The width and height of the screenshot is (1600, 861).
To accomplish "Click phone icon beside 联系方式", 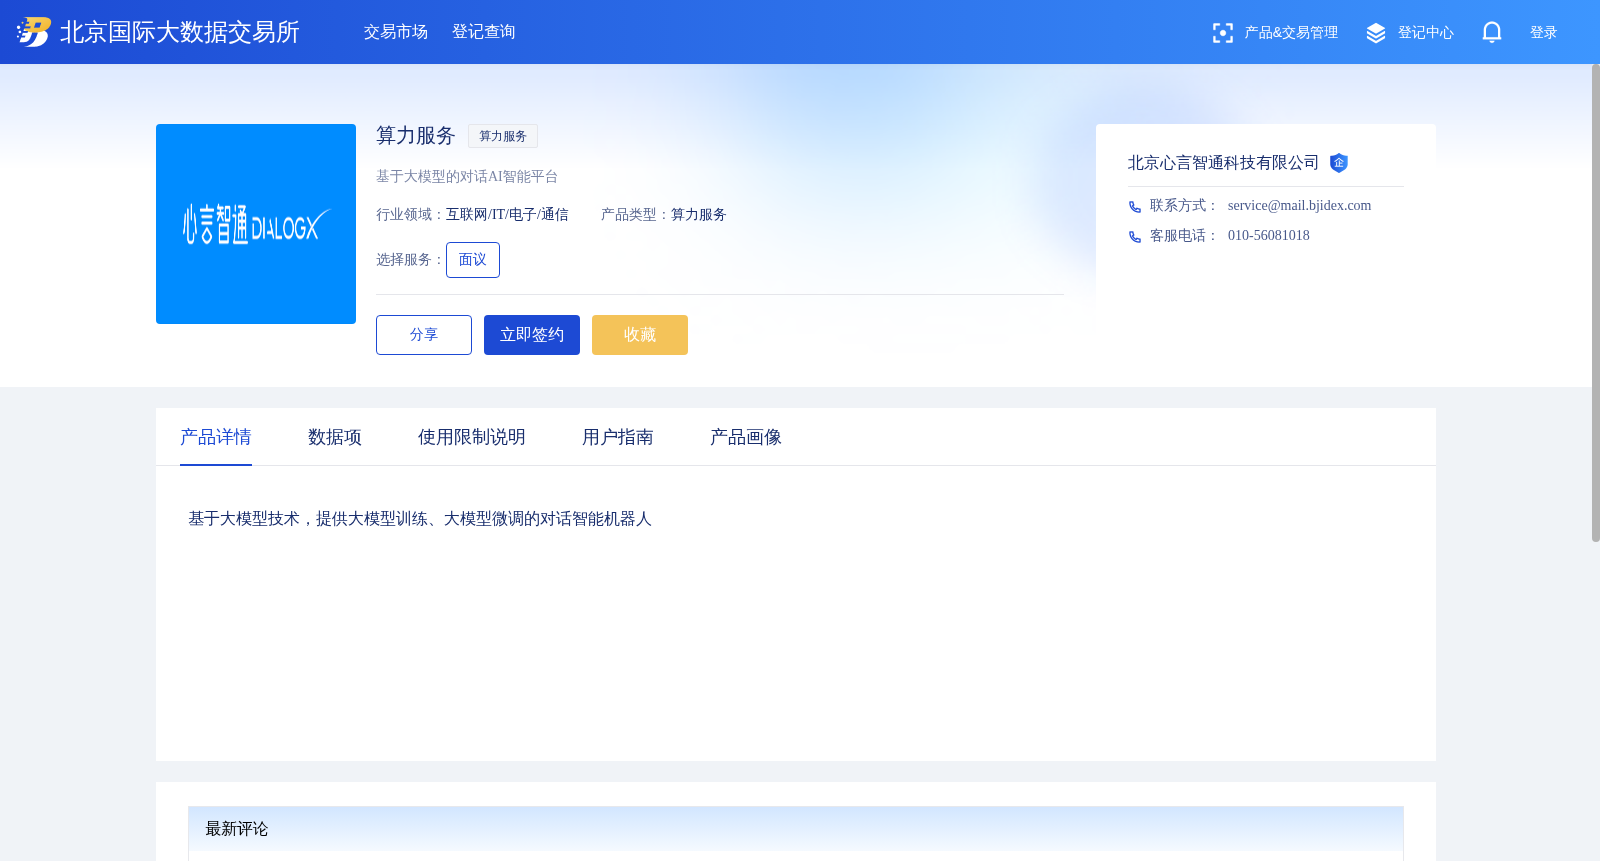I will tap(1135, 207).
